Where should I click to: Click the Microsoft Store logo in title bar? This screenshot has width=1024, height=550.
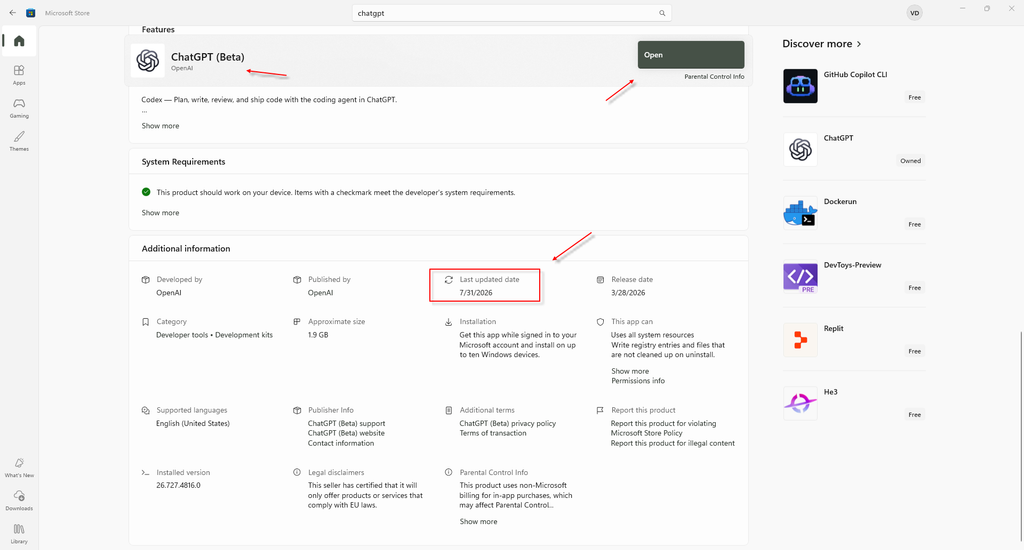31,13
